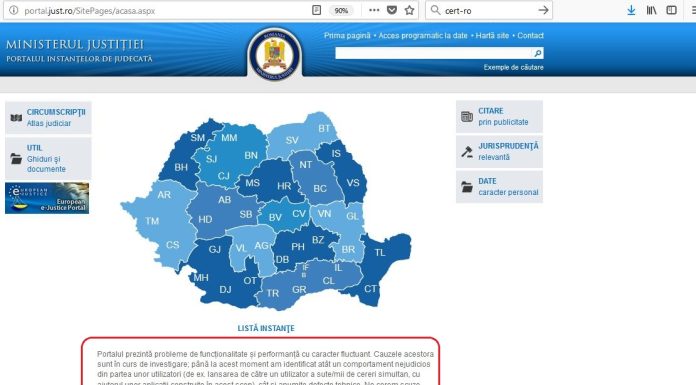The height and width of the screenshot is (385, 696).
Task: Select the BC county on the map
Action: point(320,189)
